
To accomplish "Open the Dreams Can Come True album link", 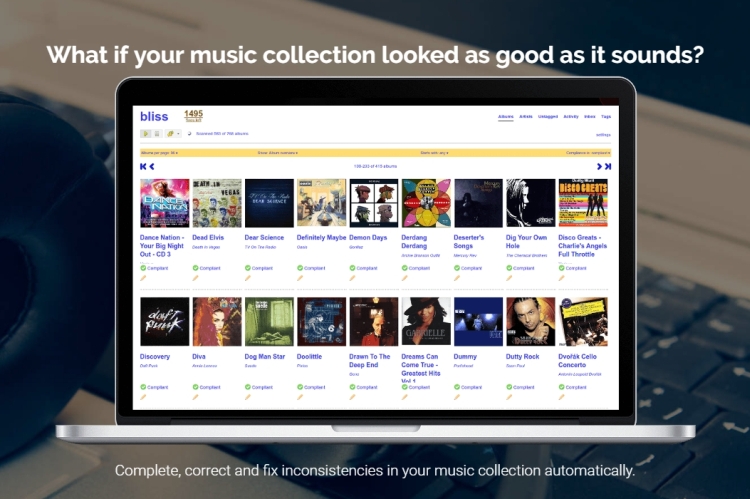I will [x=420, y=367].
